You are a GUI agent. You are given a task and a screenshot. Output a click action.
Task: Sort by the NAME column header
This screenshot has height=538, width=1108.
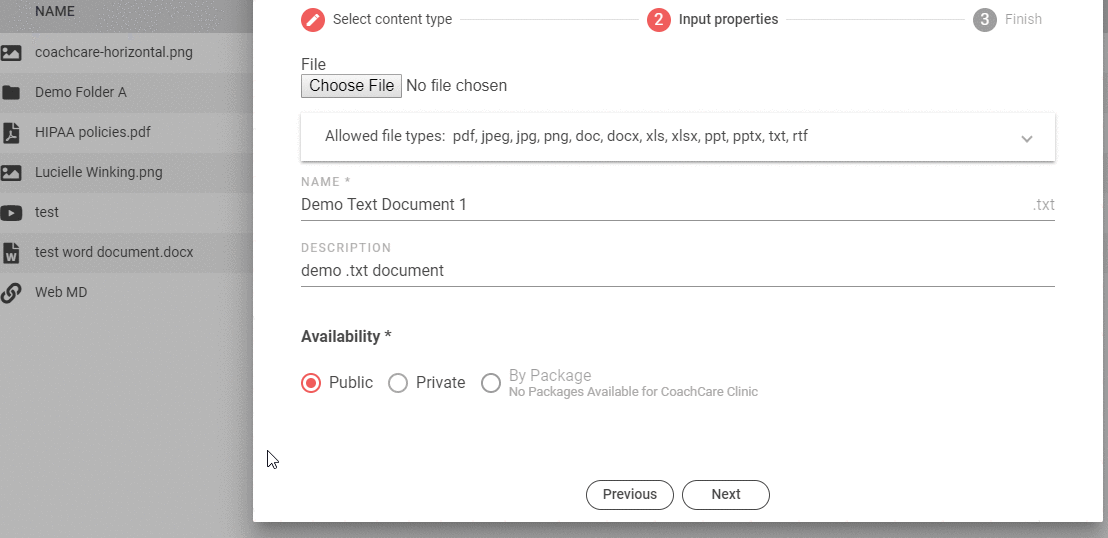point(55,12)
